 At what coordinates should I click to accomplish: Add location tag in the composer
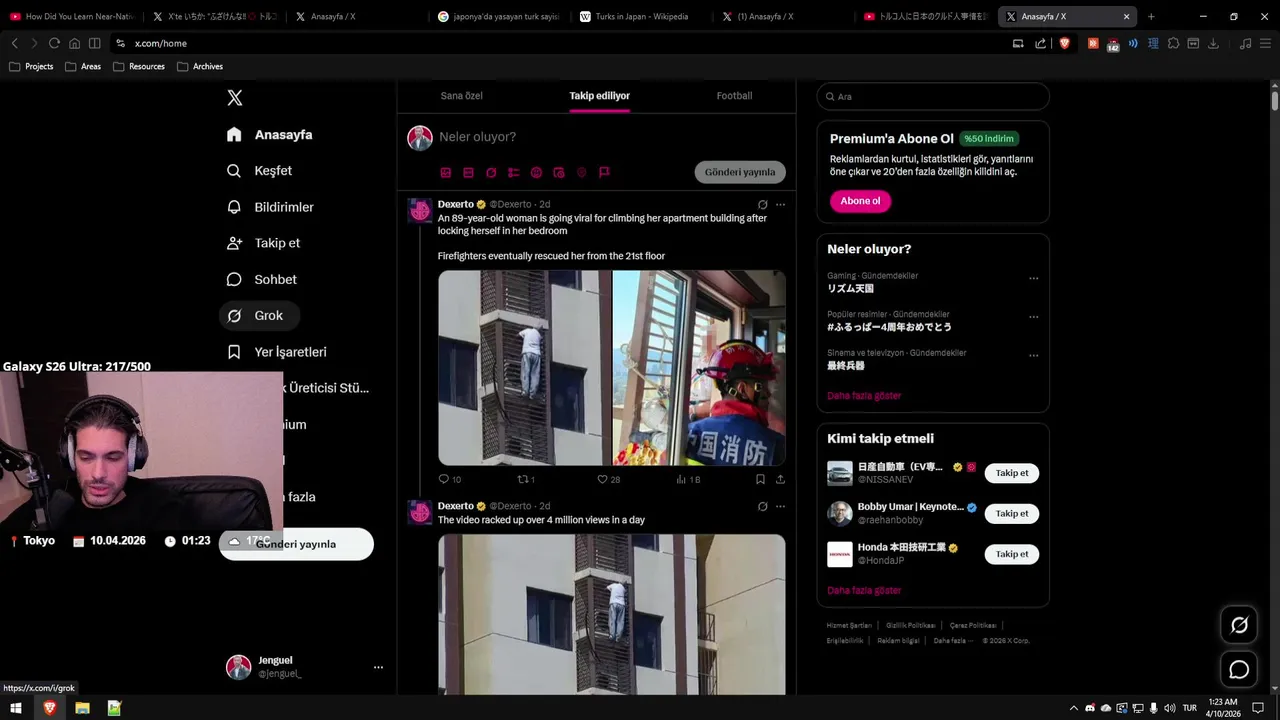(581, 173)
